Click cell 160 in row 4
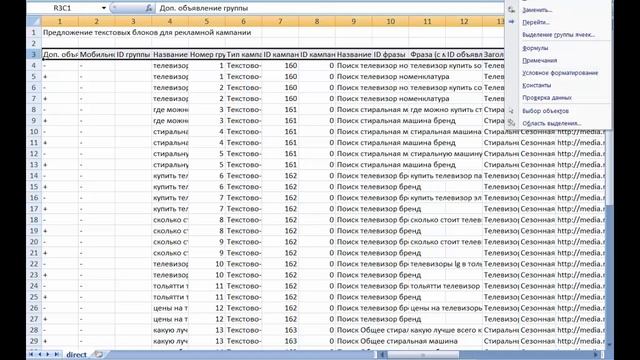This screenshot has height=360, width=640. (280, 65)
